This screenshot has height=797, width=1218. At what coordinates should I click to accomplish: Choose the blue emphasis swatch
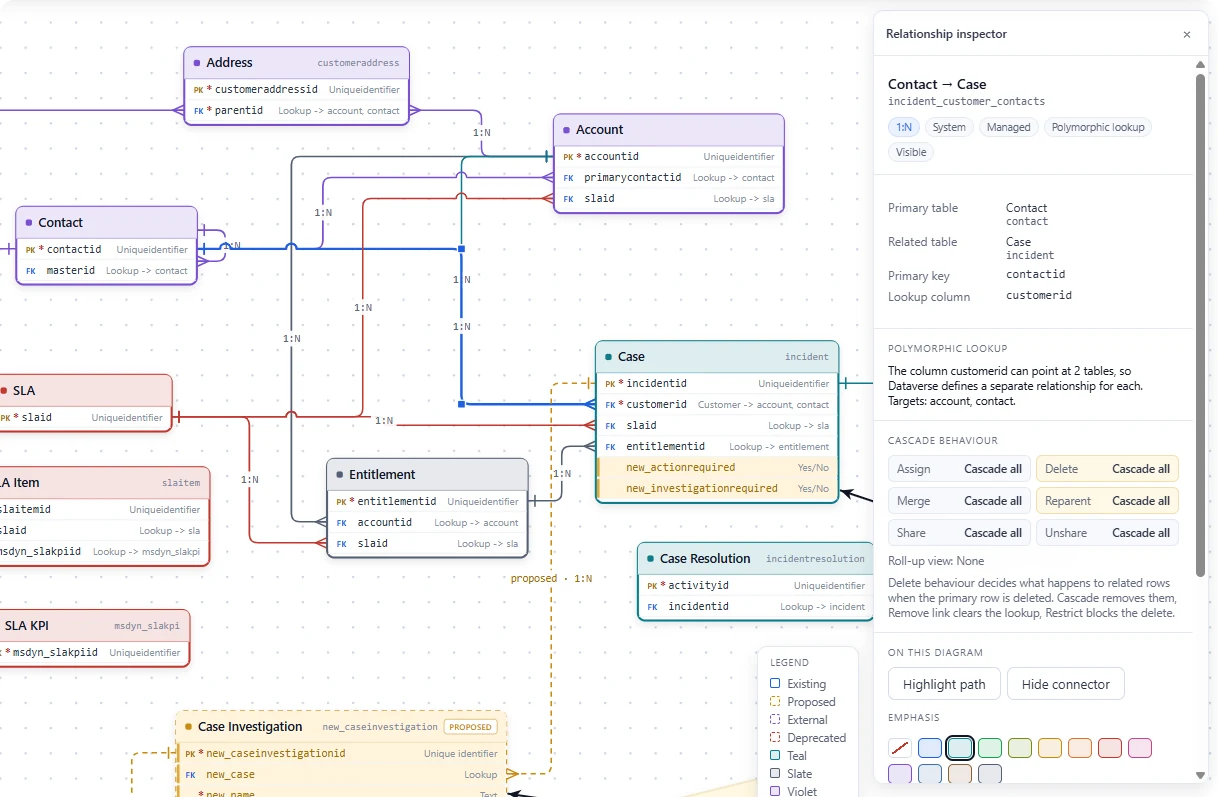pos(930,748)
